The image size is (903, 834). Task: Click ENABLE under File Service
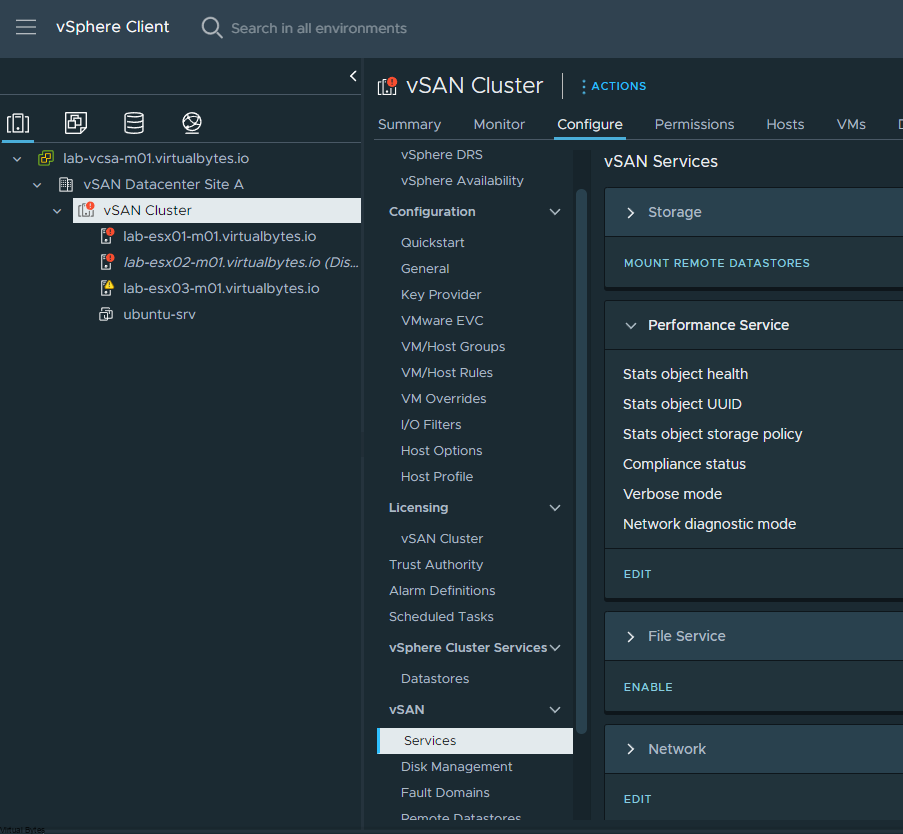coord(648,687)
